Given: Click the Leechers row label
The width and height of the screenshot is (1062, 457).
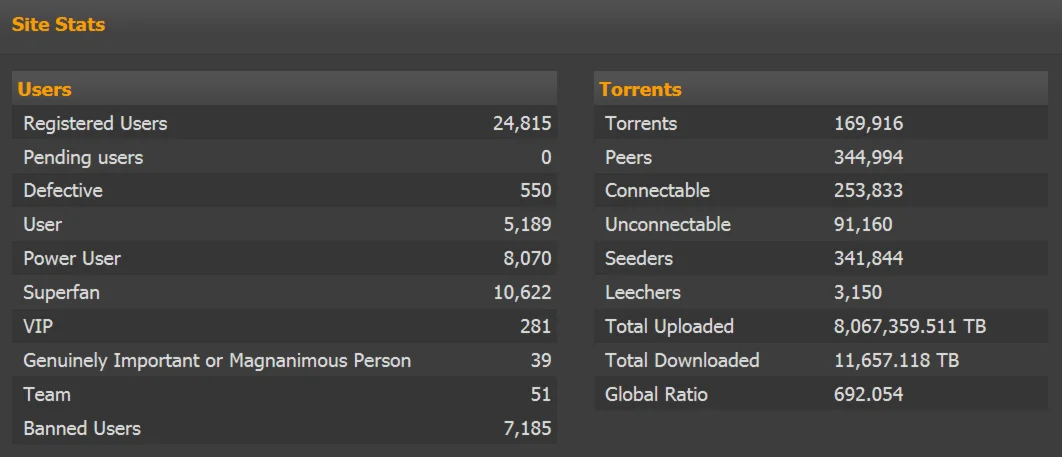Looking at the screenshot, I should pyautogui.click(x=643, y=292).
